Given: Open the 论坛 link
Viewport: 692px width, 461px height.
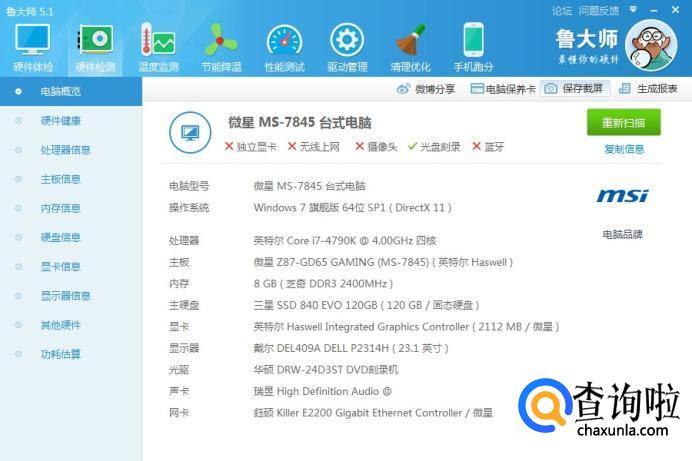Looking at the screenshot, I should pos(562,11).
